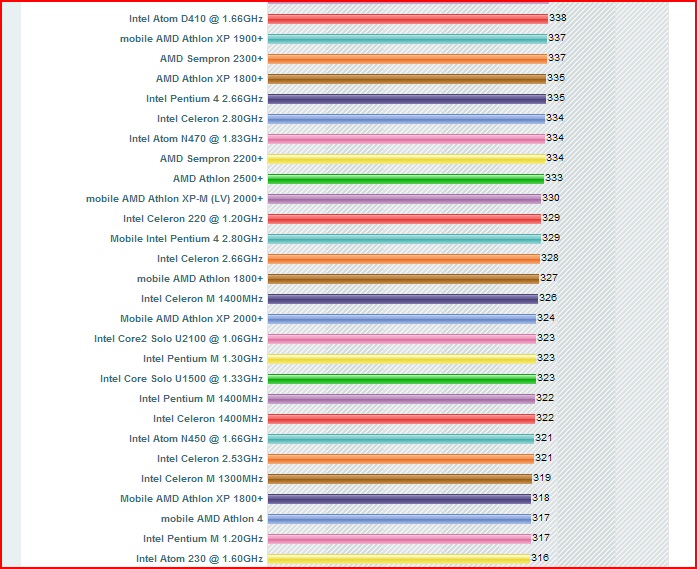Click the score 338 next to Atom D410
Screen dimensions: 697x569
pyautogui.click(x=558, y=18)
